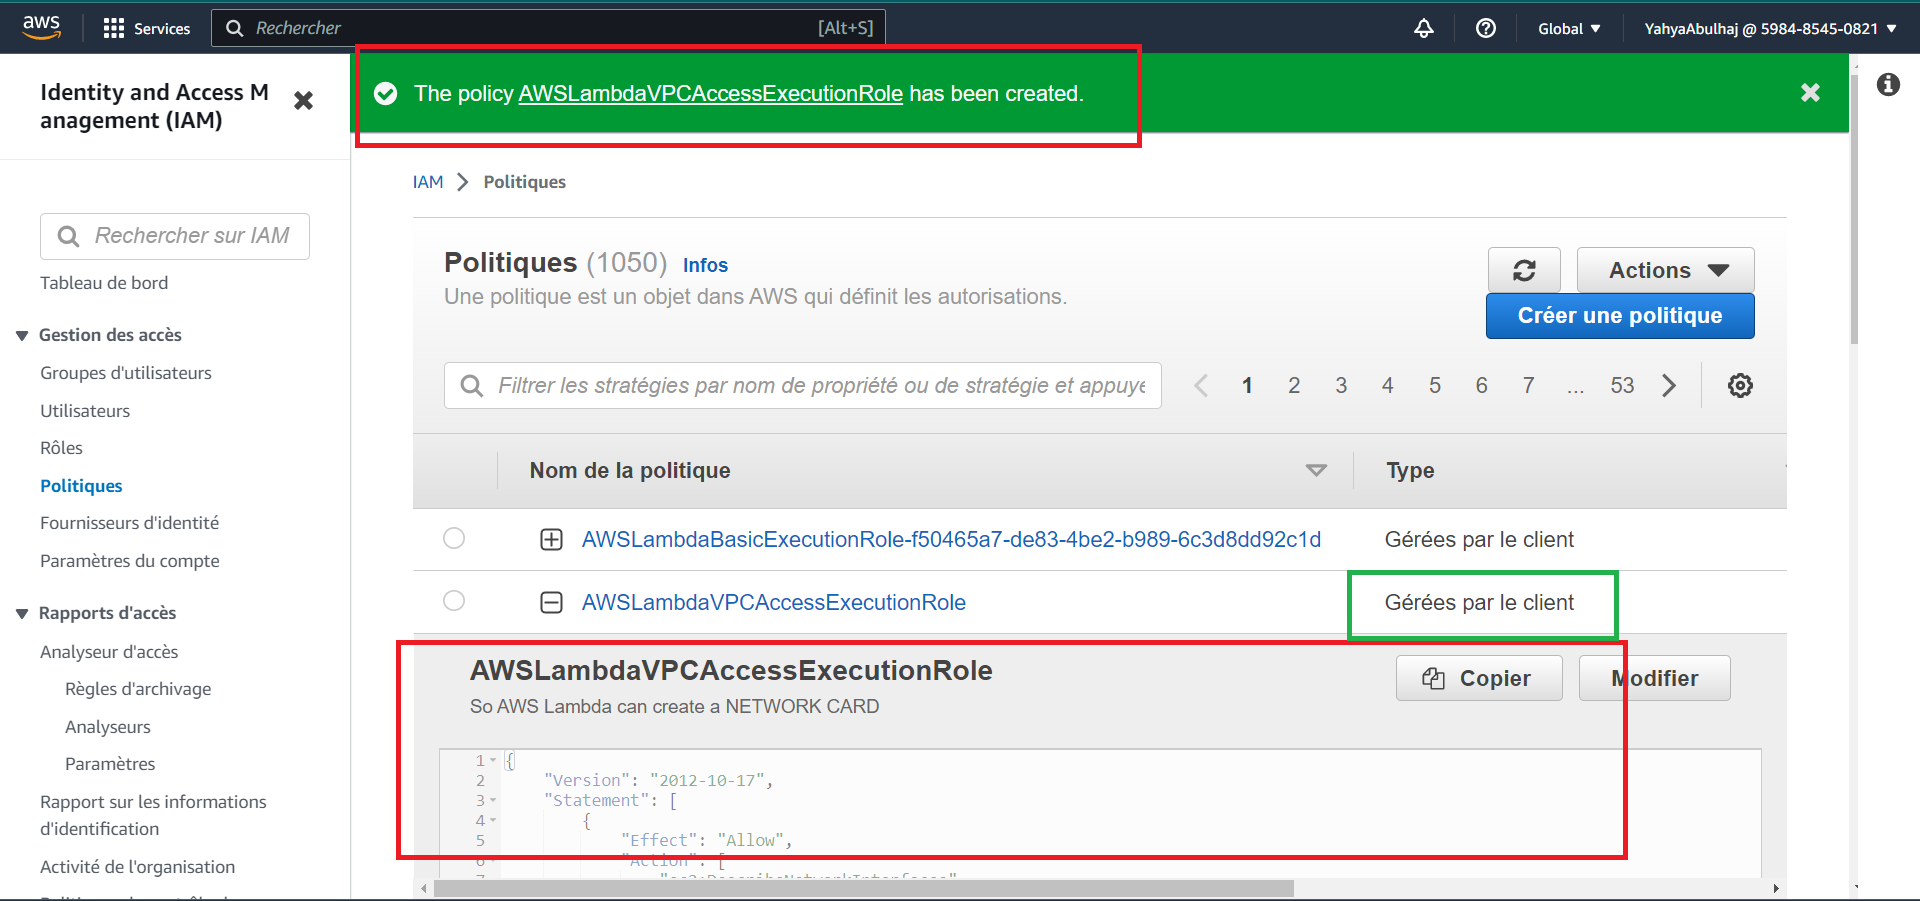Open the Actions dropdown
The height and width of the screenshot is (901, 1920).
point(1666,270)
